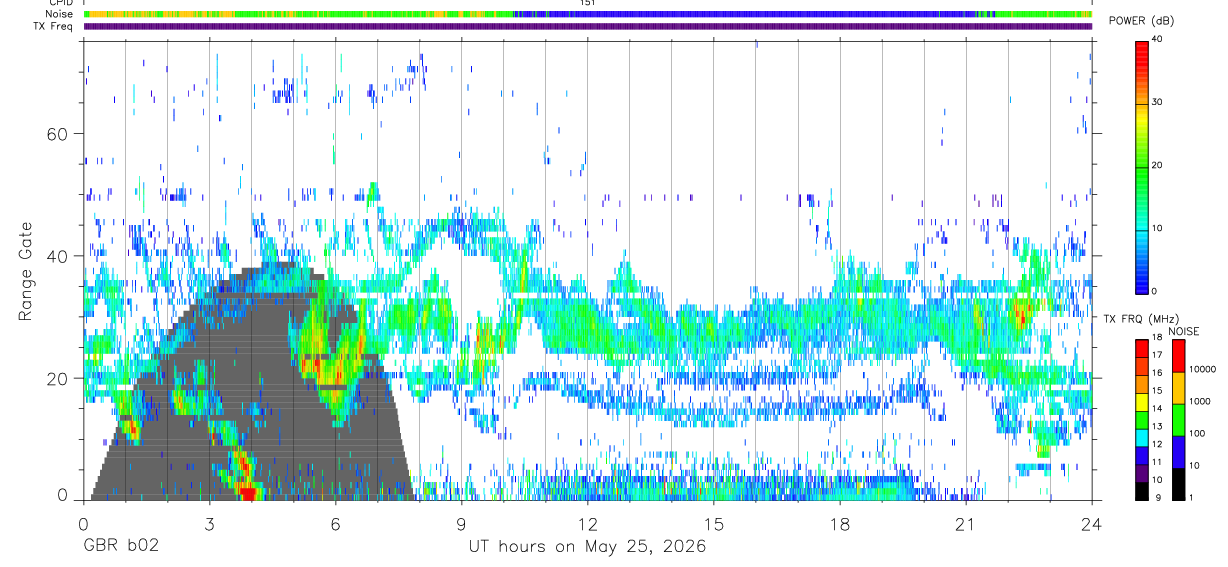The height and width of the screenshot is (567, 1228).
Task: Click the NOISE color scale bar
Action: [x=1177, y=419]
